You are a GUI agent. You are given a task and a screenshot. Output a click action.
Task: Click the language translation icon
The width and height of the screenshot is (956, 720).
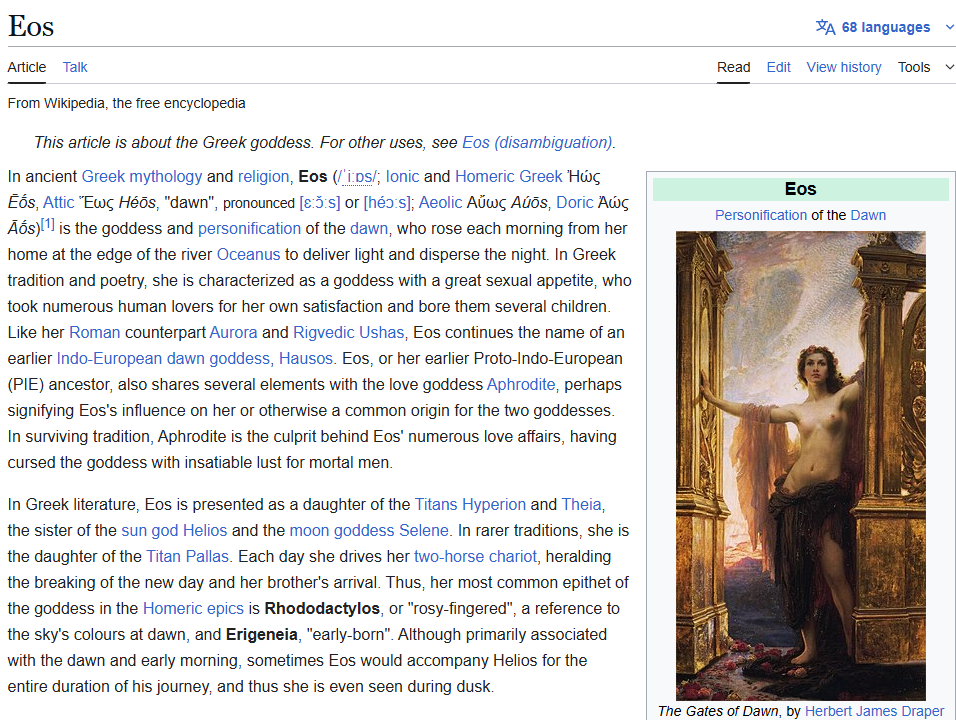coord(825,27)
